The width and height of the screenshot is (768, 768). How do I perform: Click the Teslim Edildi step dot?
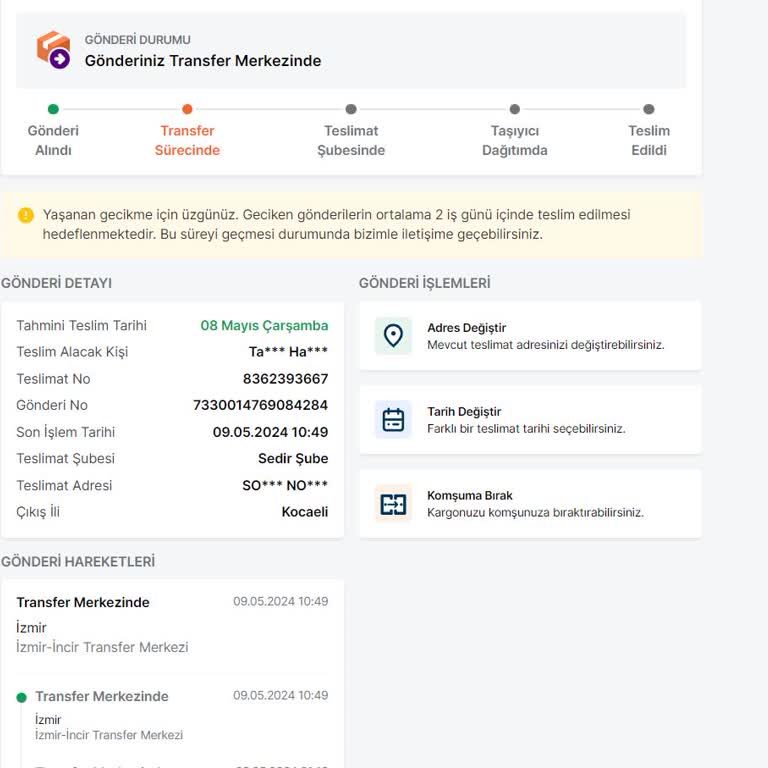pyautogui.click(x=649, y=110)
